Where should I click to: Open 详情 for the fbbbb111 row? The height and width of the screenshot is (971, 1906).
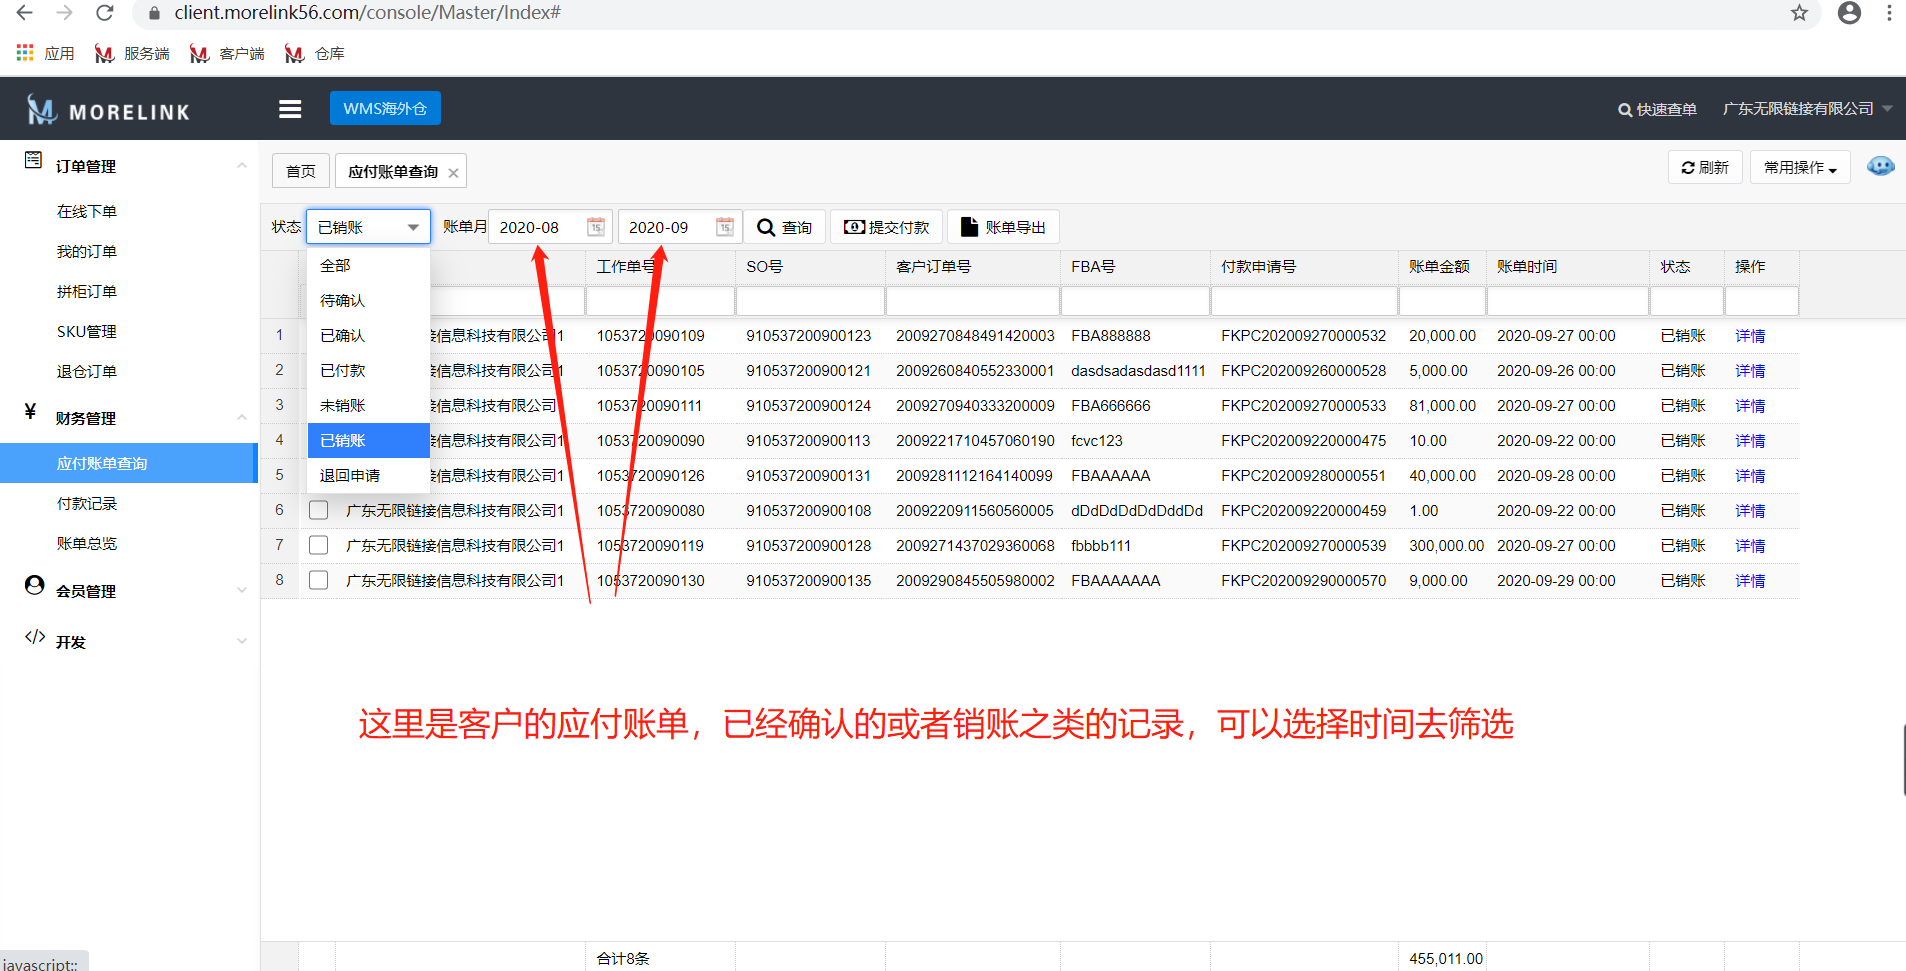click(1750, 546)
